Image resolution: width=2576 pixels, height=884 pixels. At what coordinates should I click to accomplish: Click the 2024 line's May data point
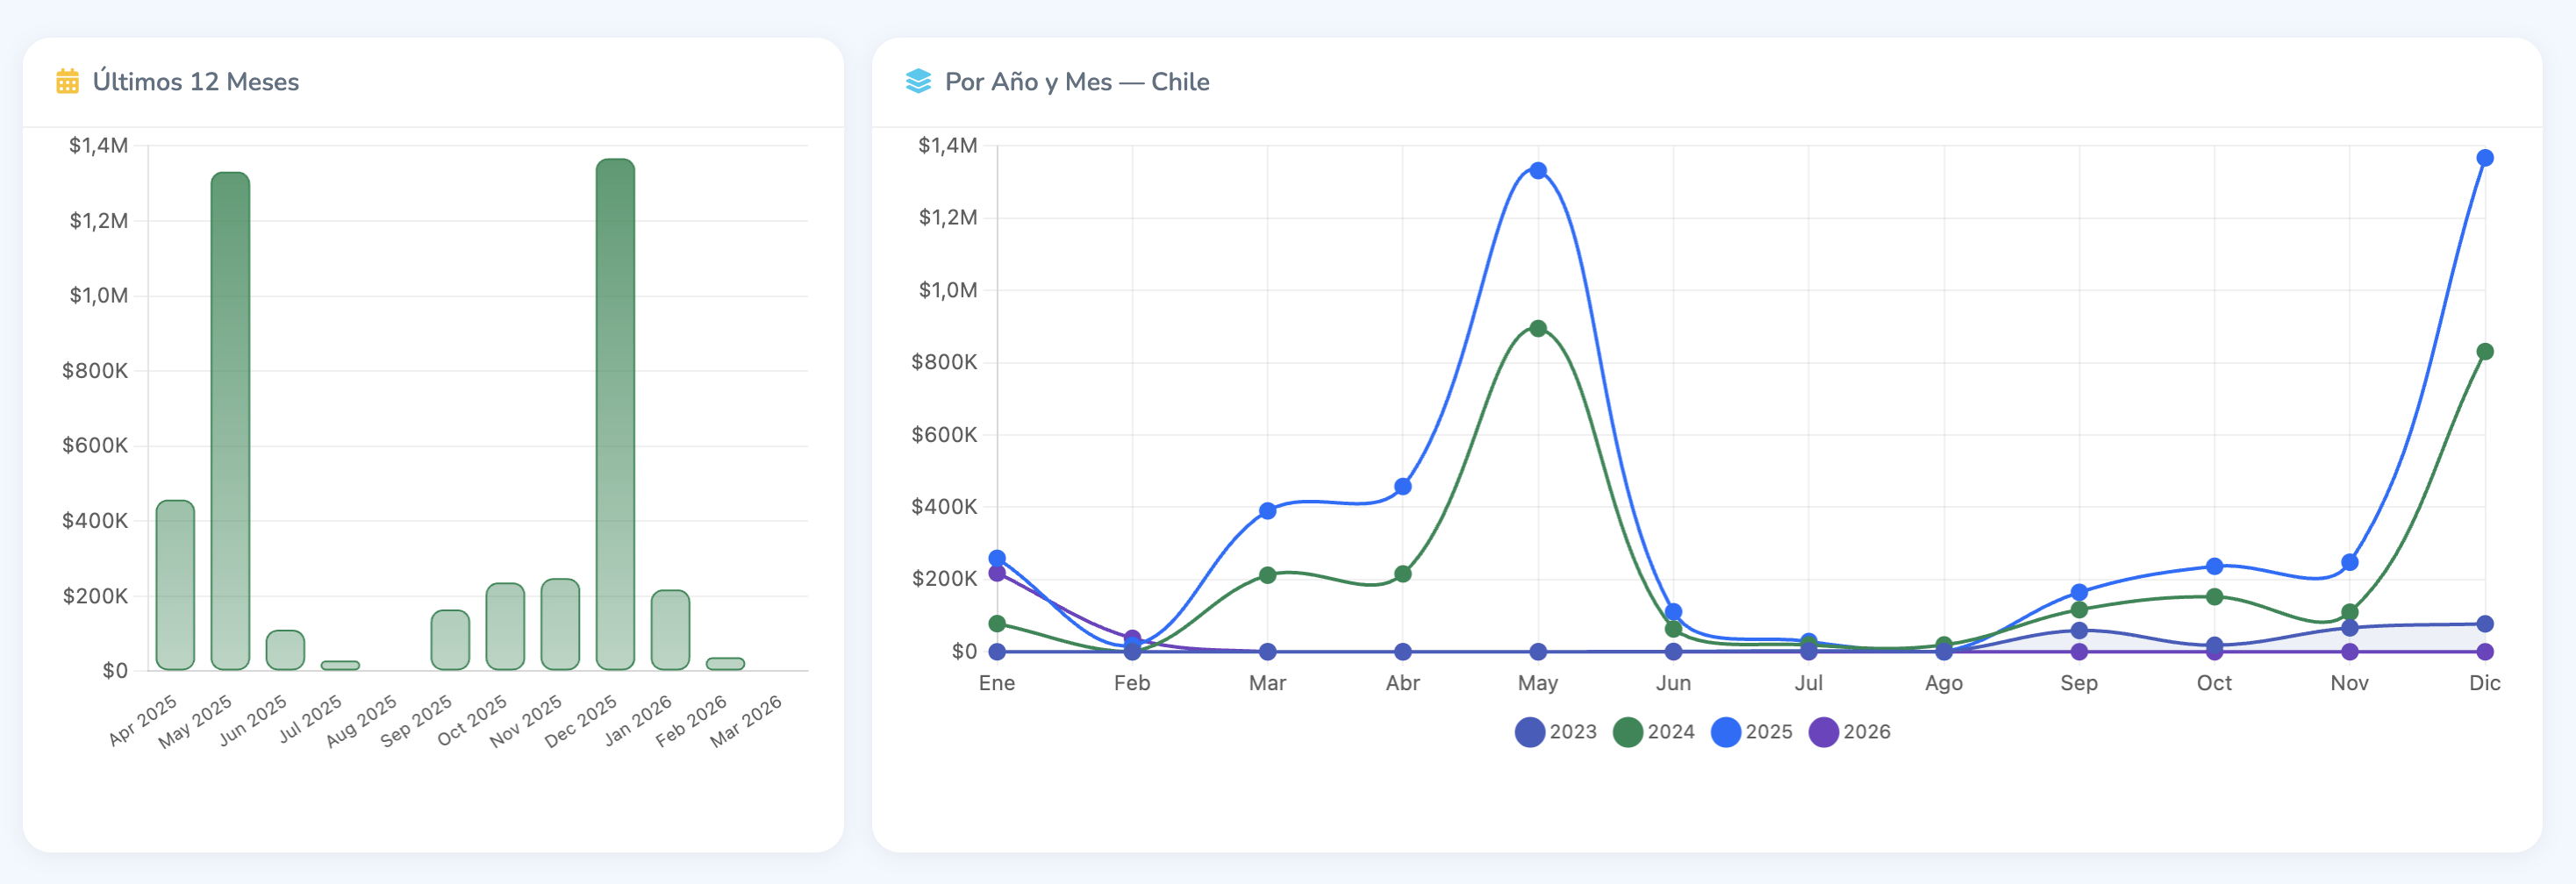(1538, 328)
